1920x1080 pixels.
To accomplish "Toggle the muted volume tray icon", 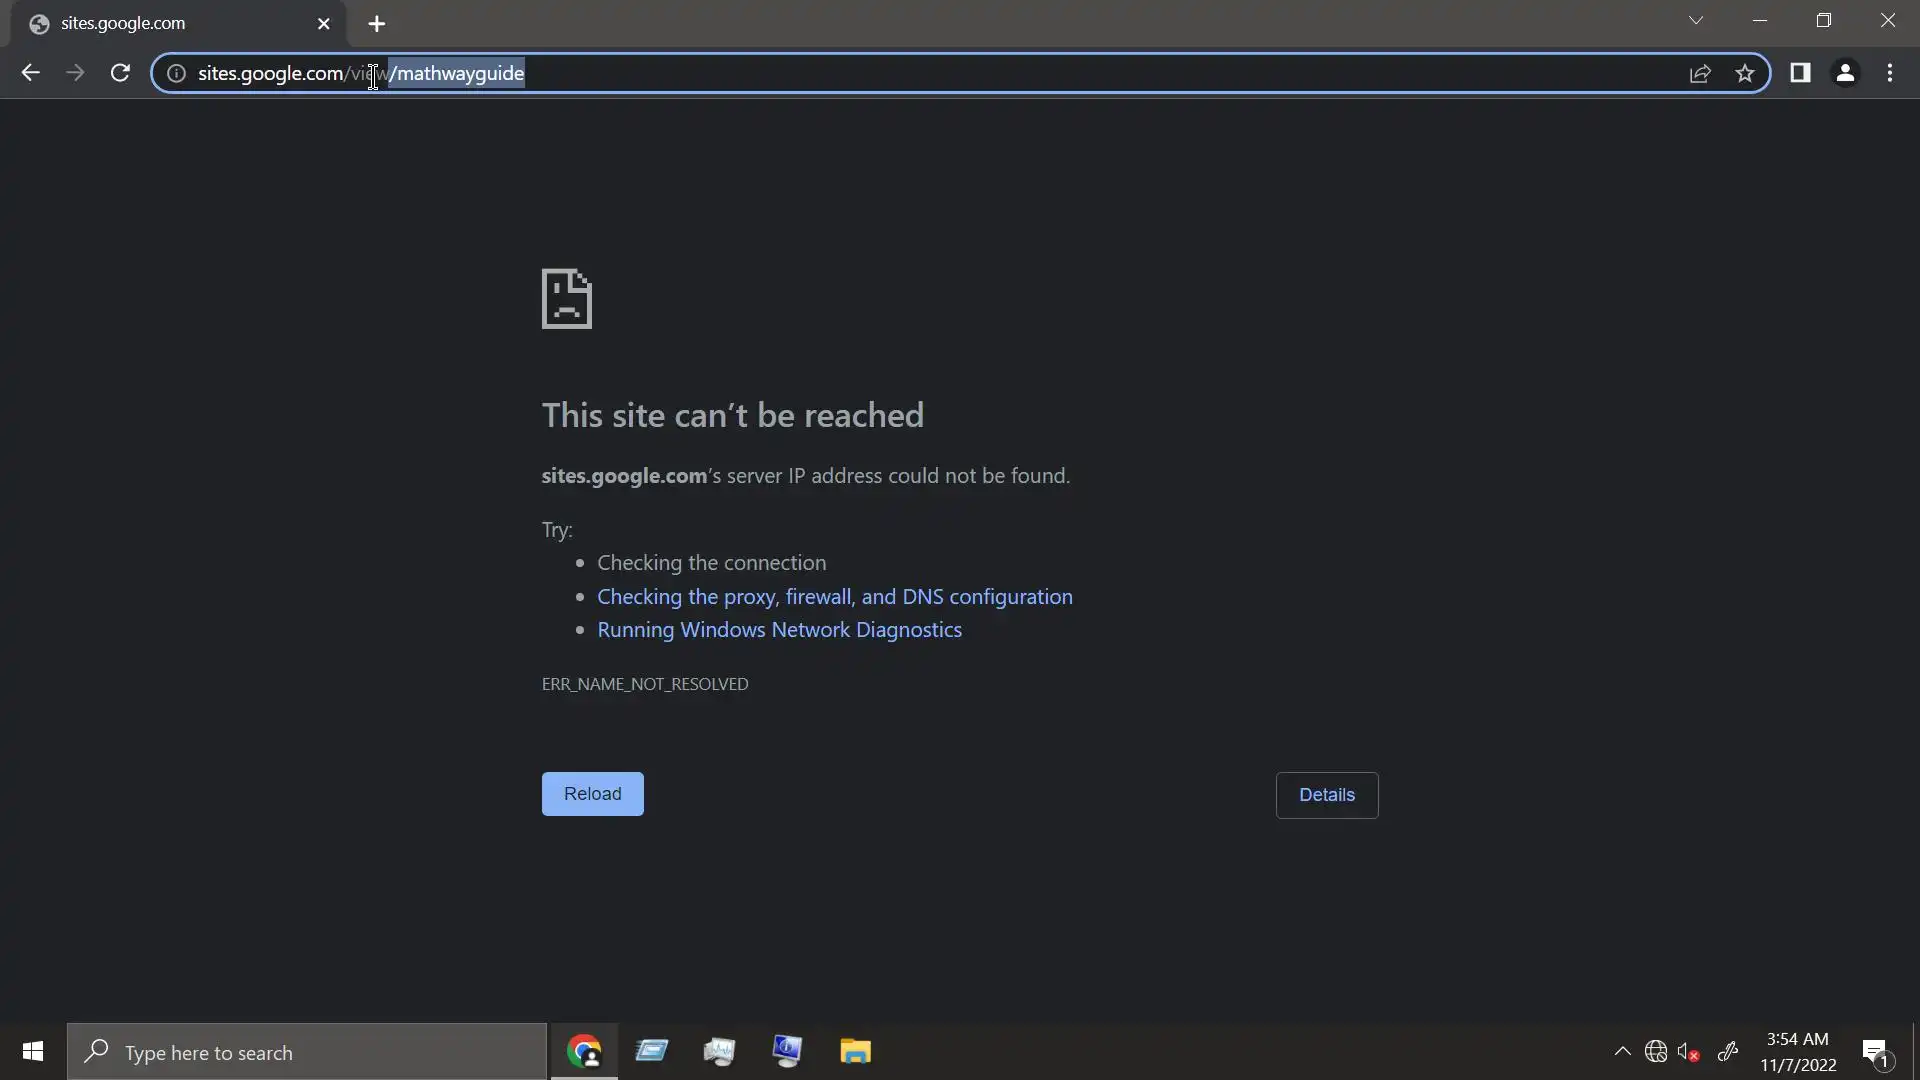I will [1688, 1052].
